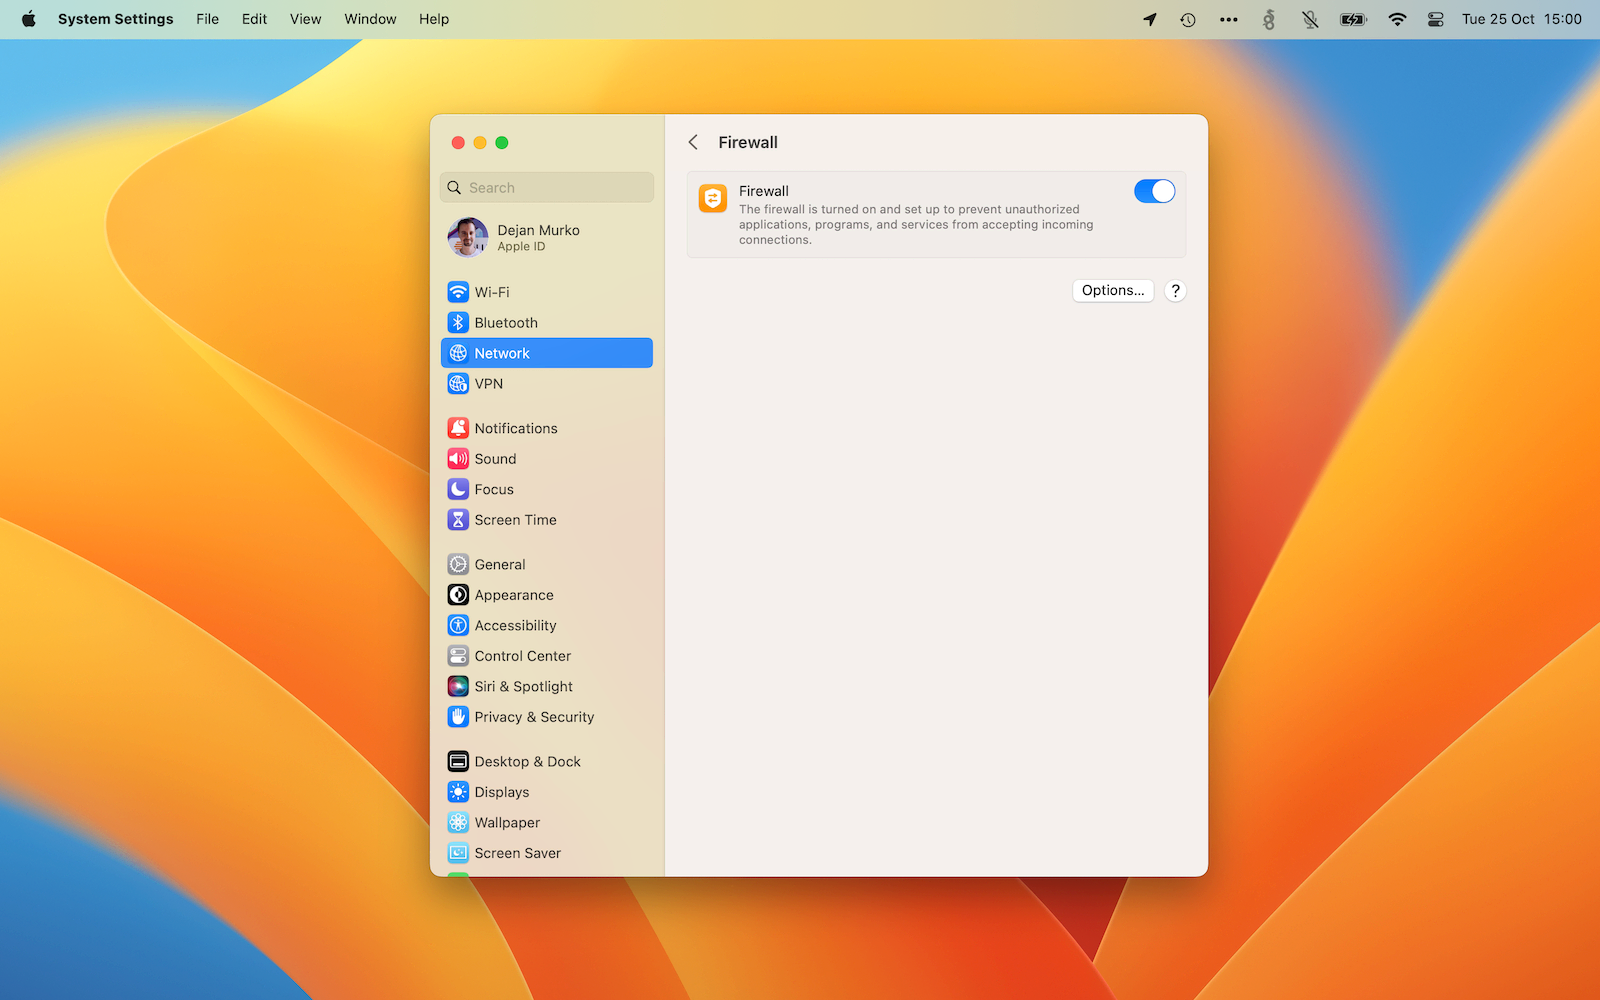Go back using the left chevron
The width and height of the screenshot is (1600, 1000).
pos(693,143)
